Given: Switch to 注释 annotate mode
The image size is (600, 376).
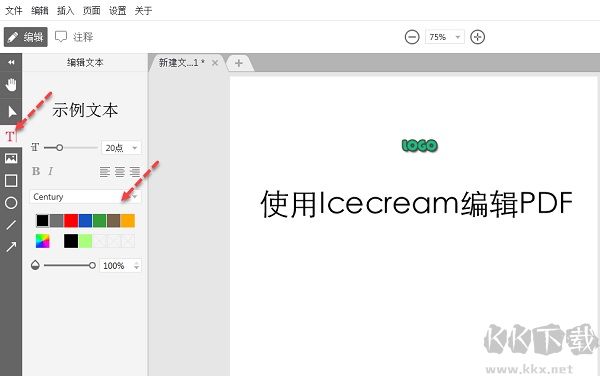Looking at the screenshot, I should click(x=74, y=37).
